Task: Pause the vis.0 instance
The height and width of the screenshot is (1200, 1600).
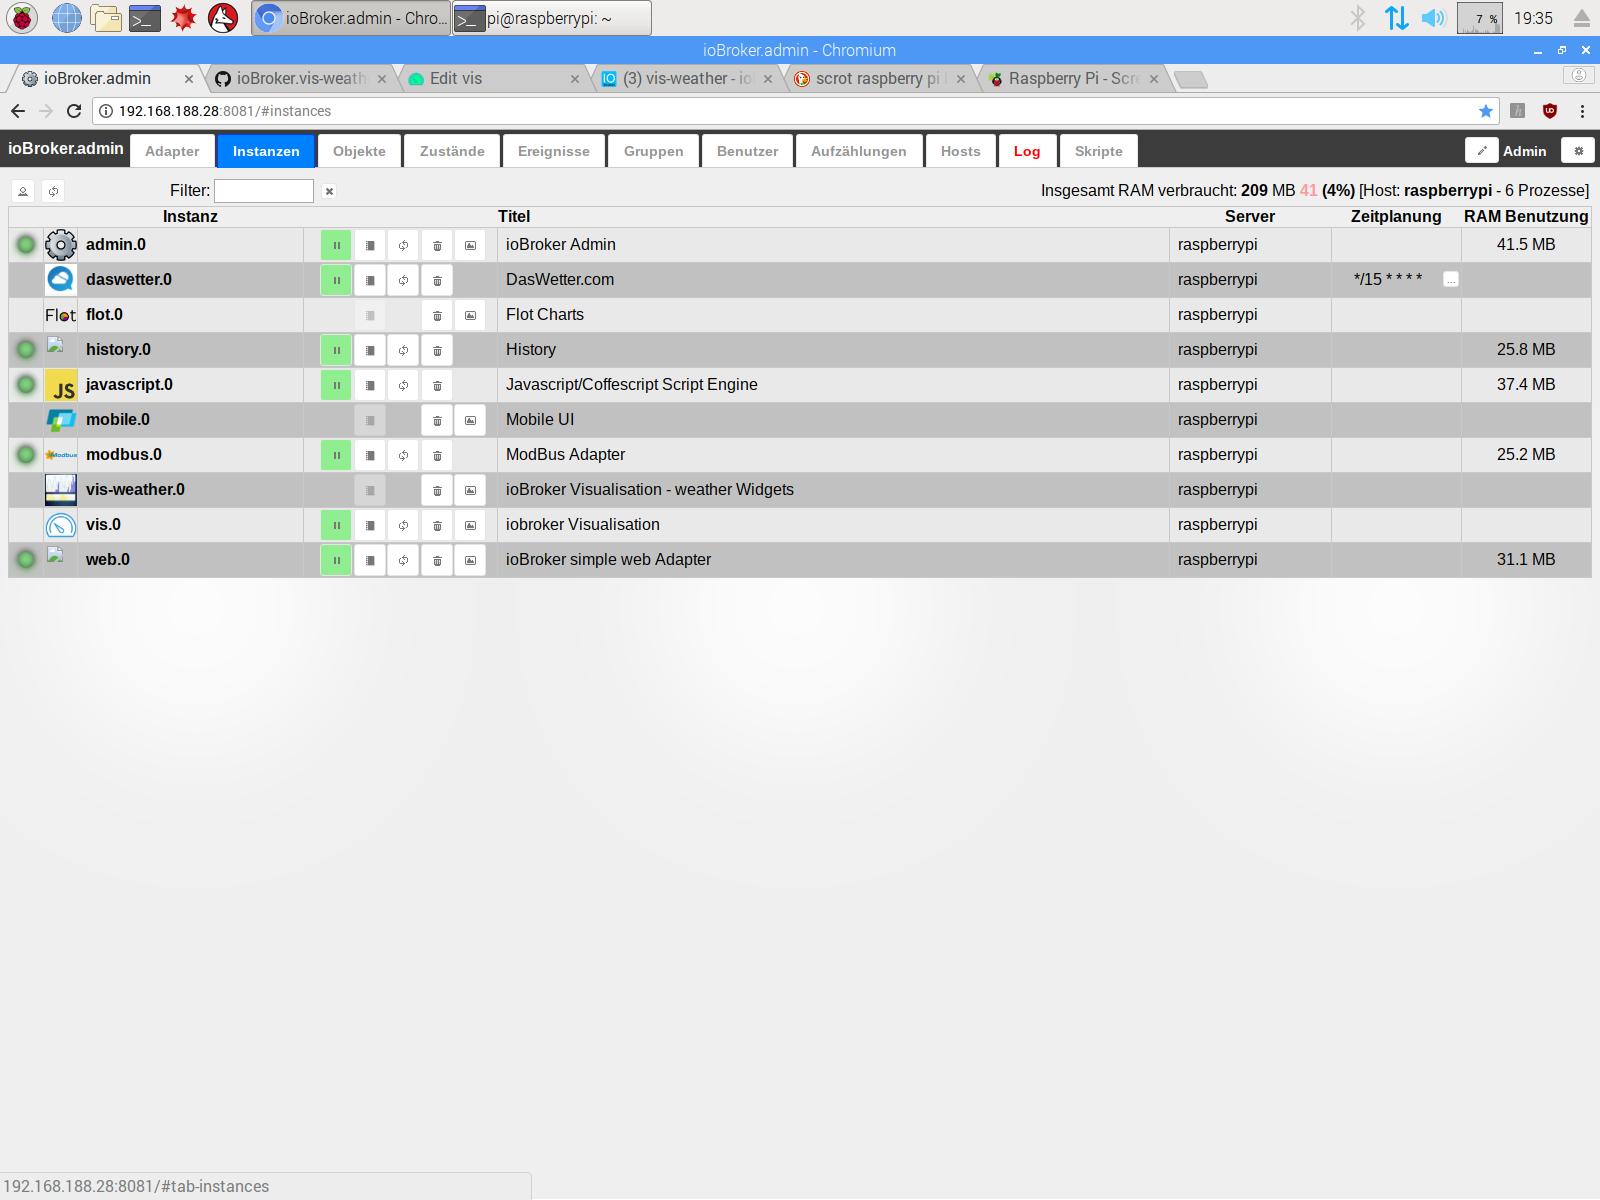Action: 336,525
